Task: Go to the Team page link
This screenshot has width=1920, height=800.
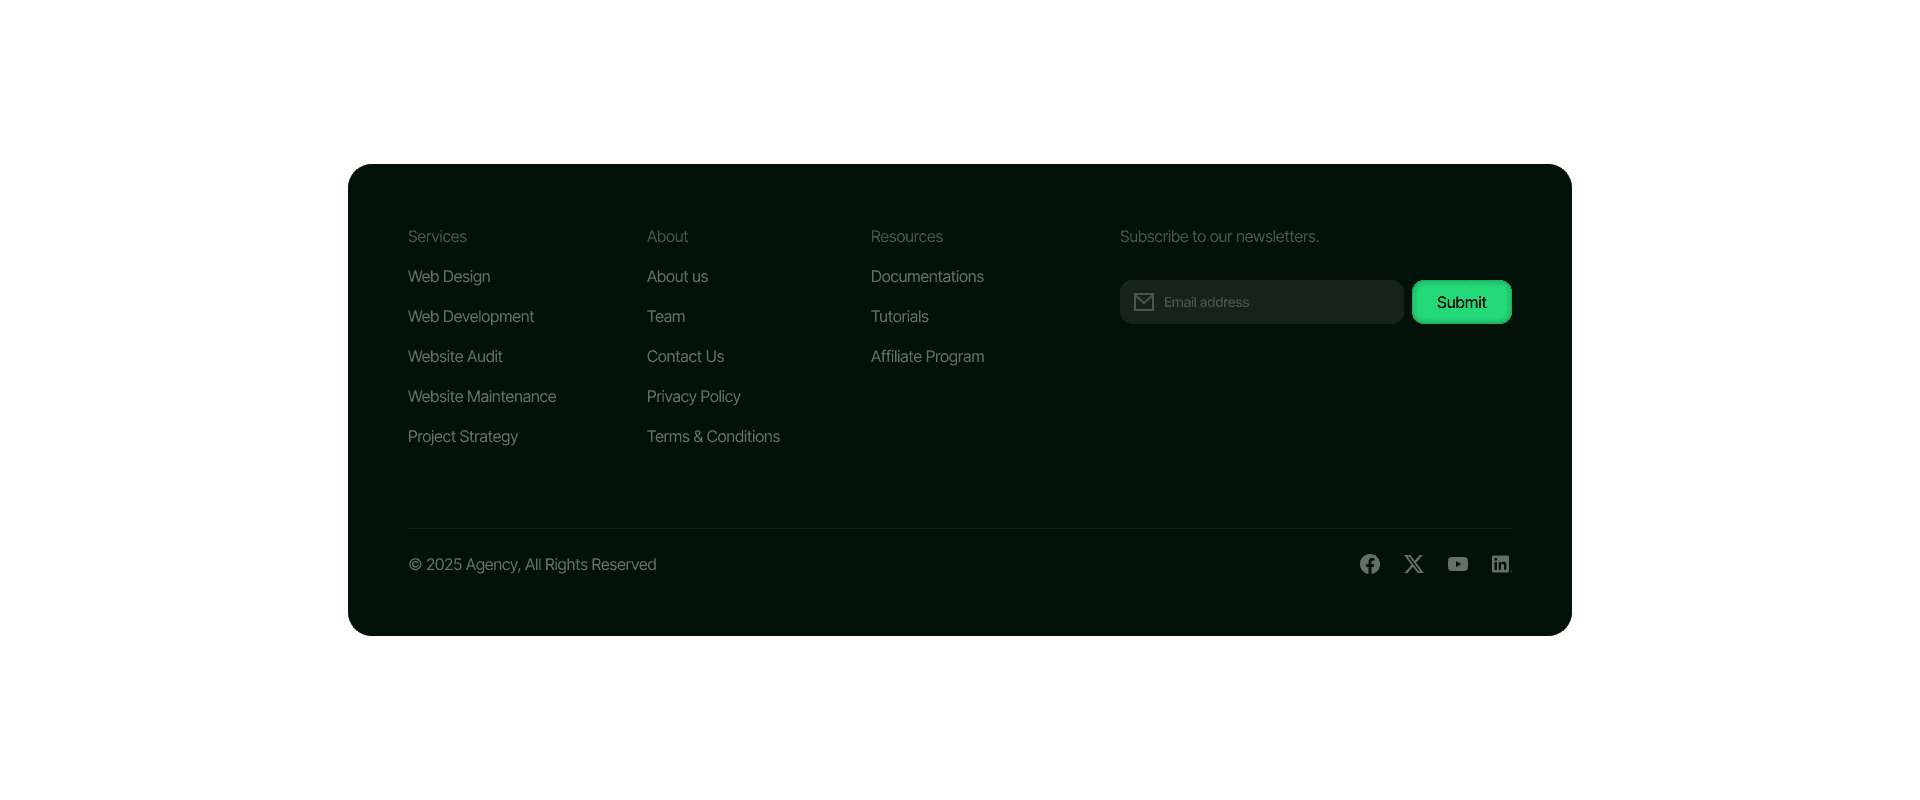Action: click(666, 317)
